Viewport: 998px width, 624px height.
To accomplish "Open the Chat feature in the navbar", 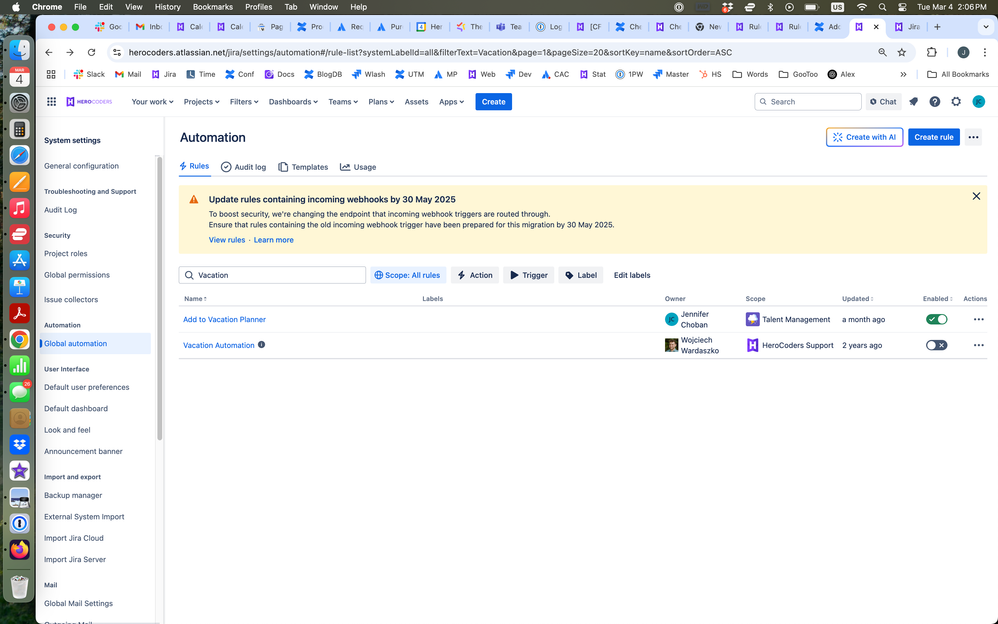I will click(x=883, y=101).
